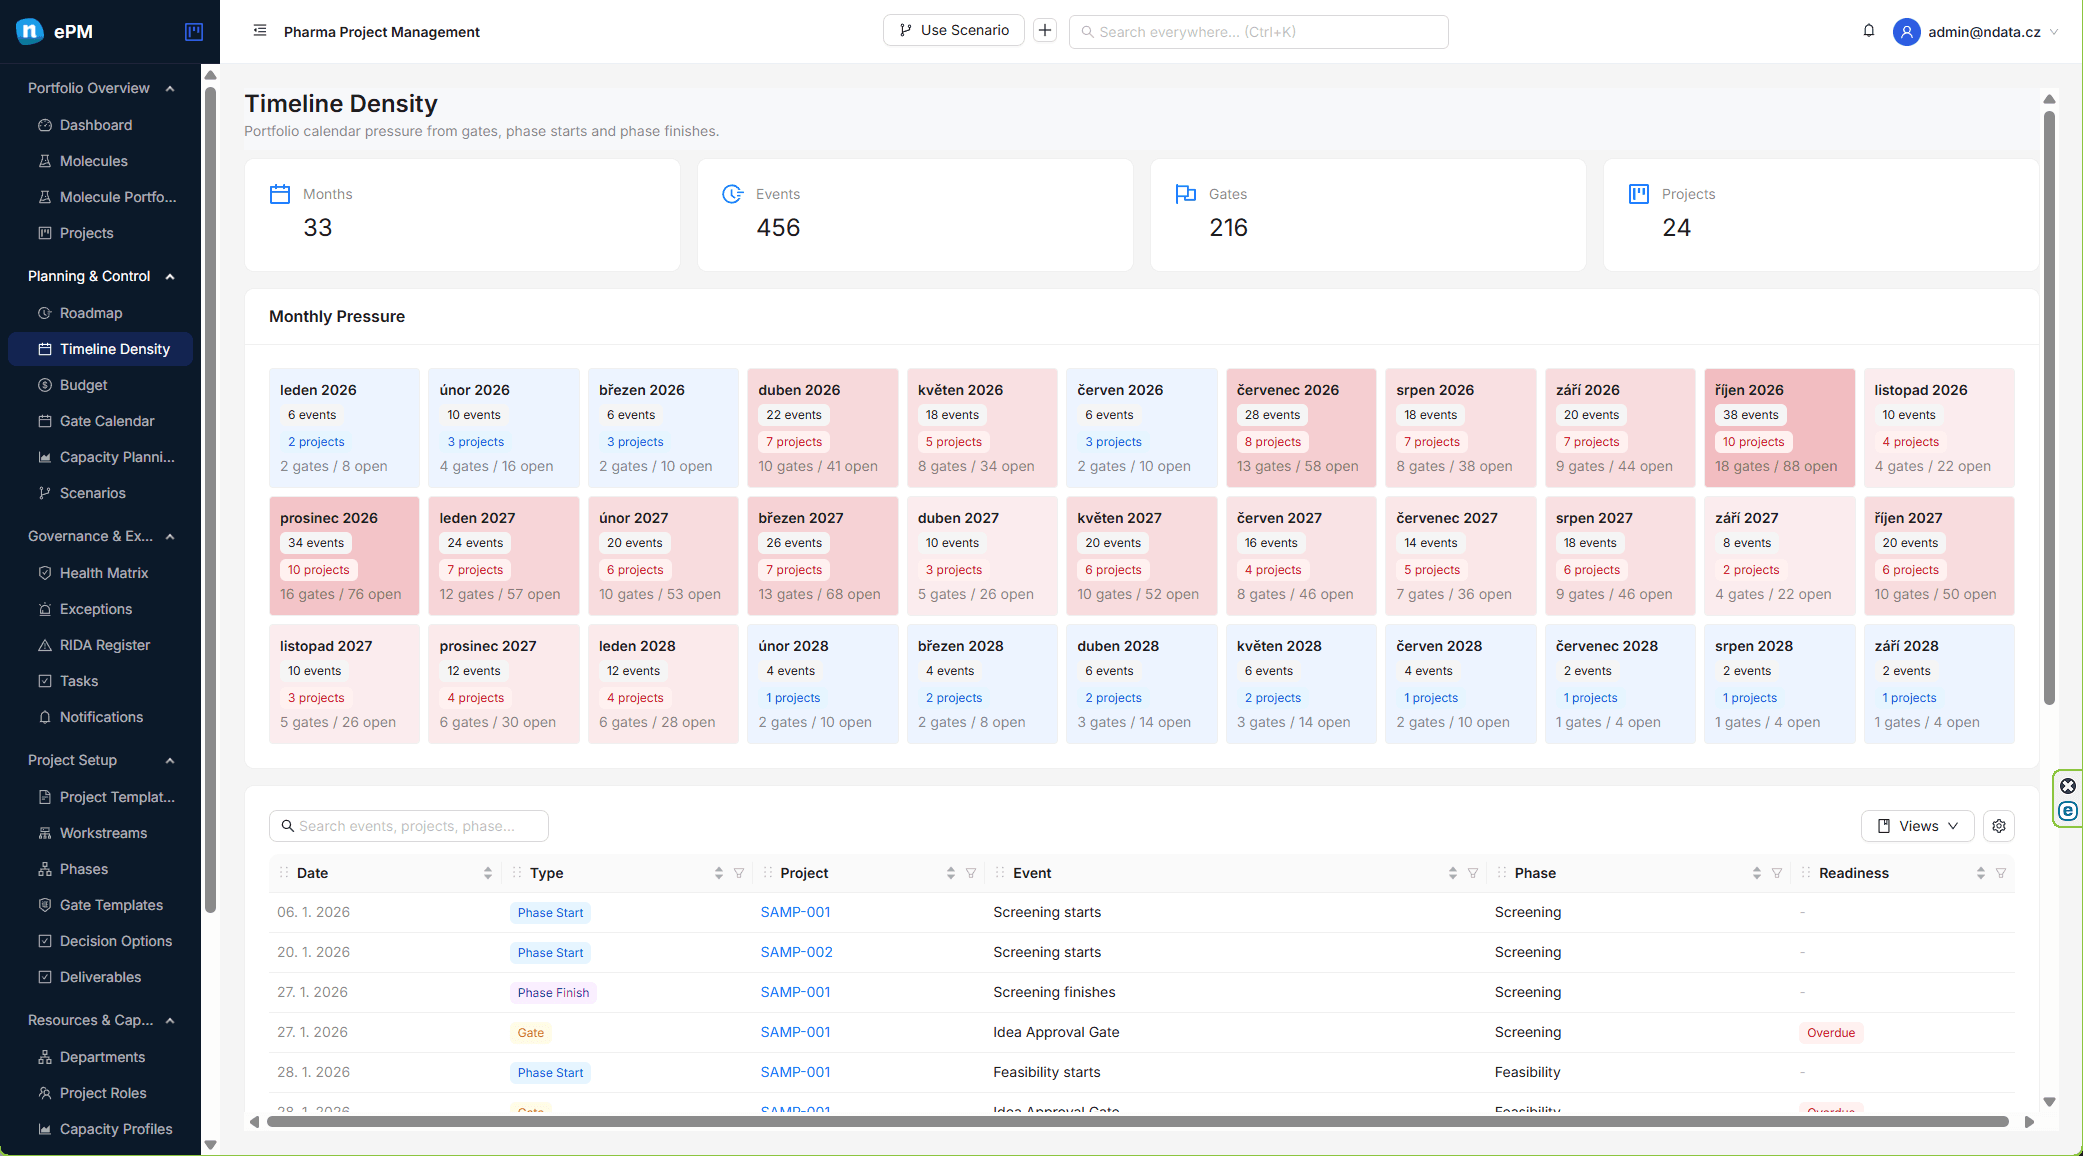
Task: Click the user avatar icon
Action: (x=1907, y=32)
